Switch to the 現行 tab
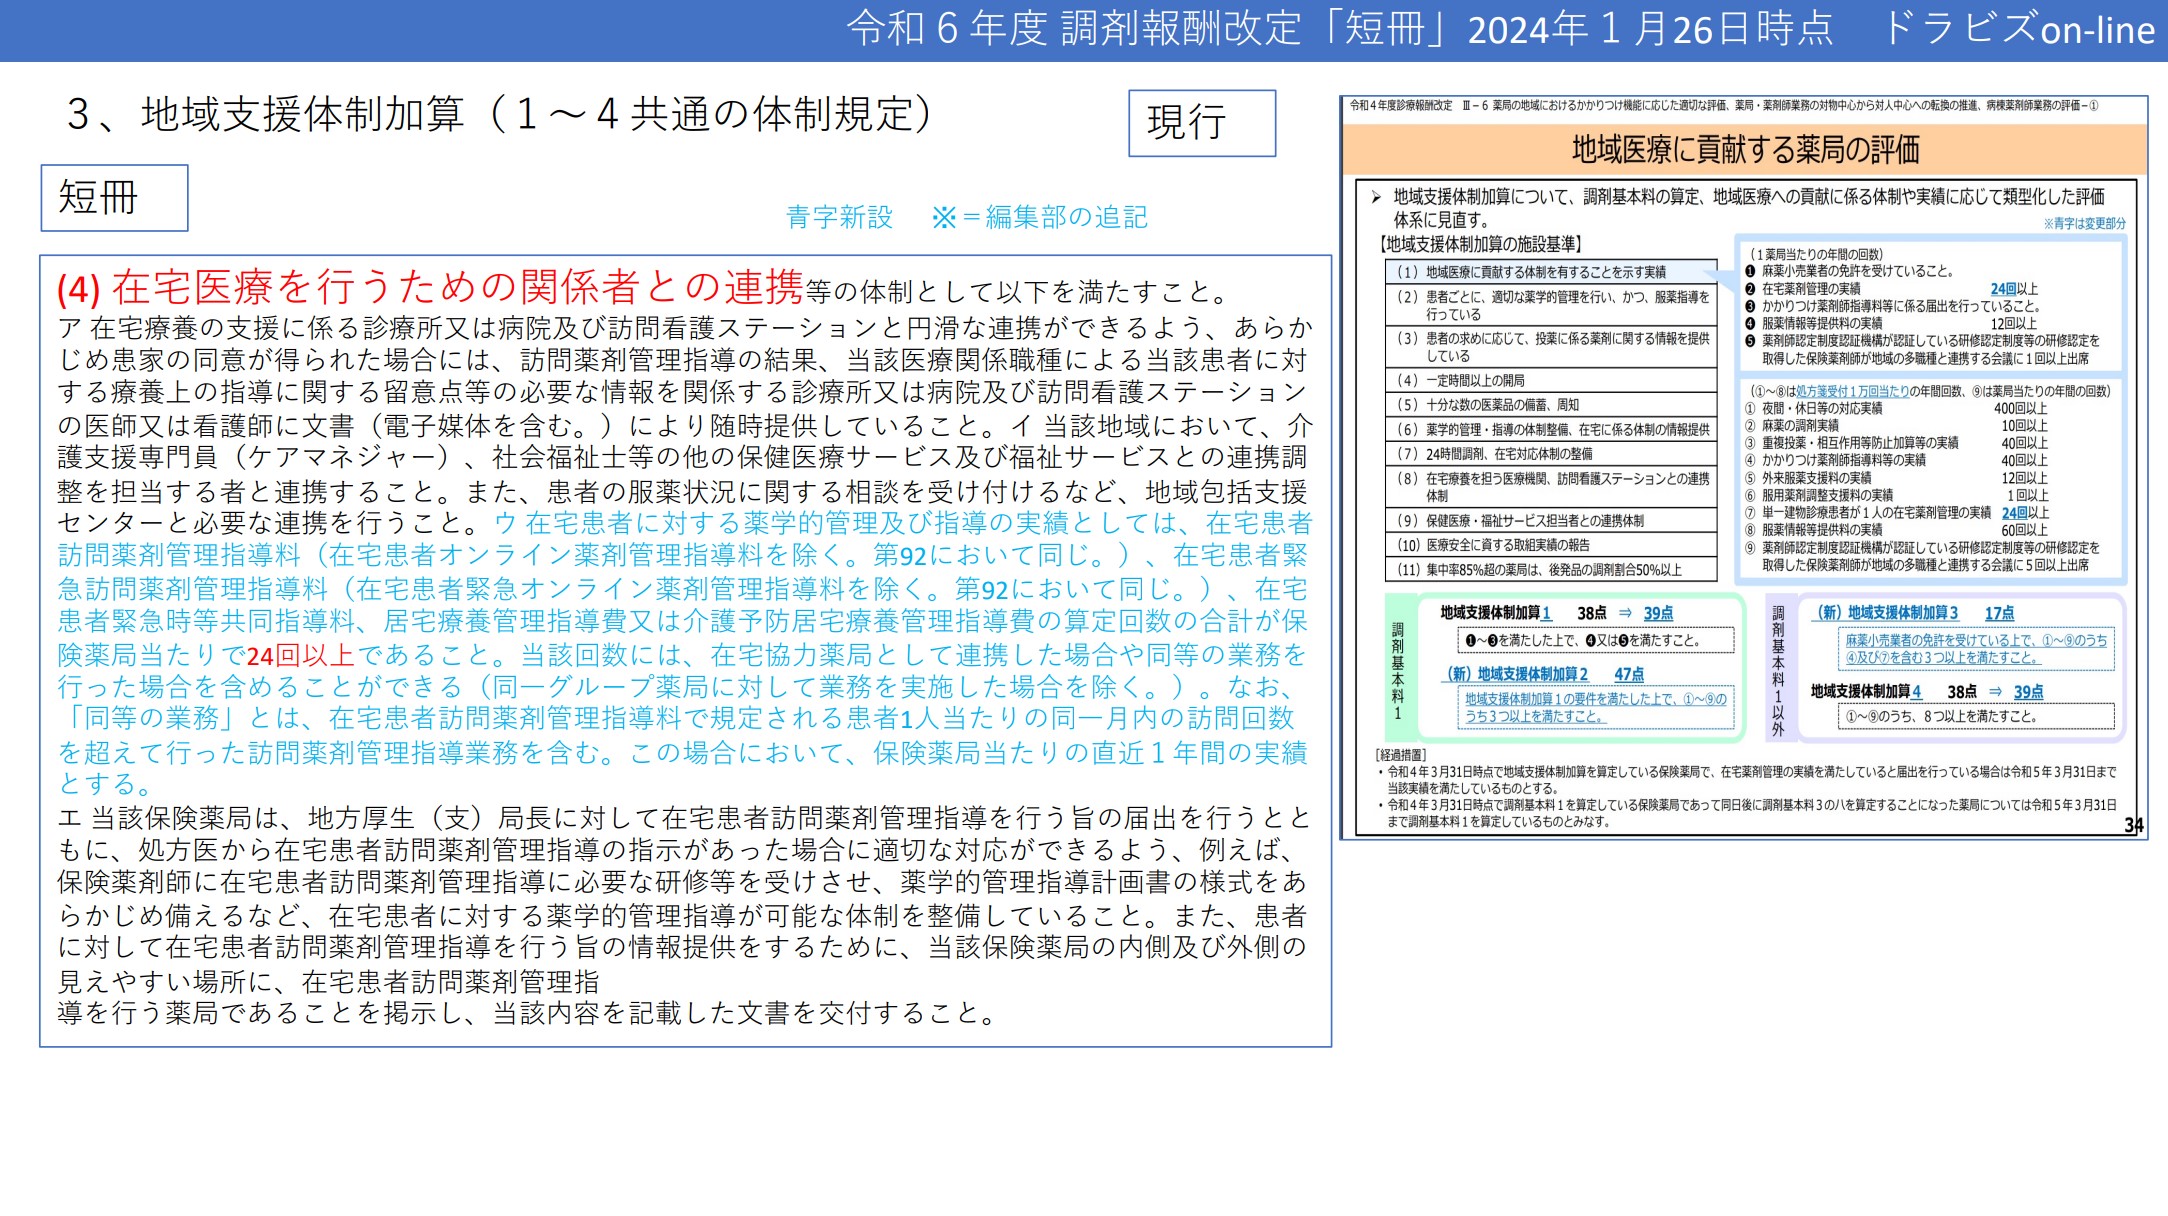 (x=1204, y=125)
